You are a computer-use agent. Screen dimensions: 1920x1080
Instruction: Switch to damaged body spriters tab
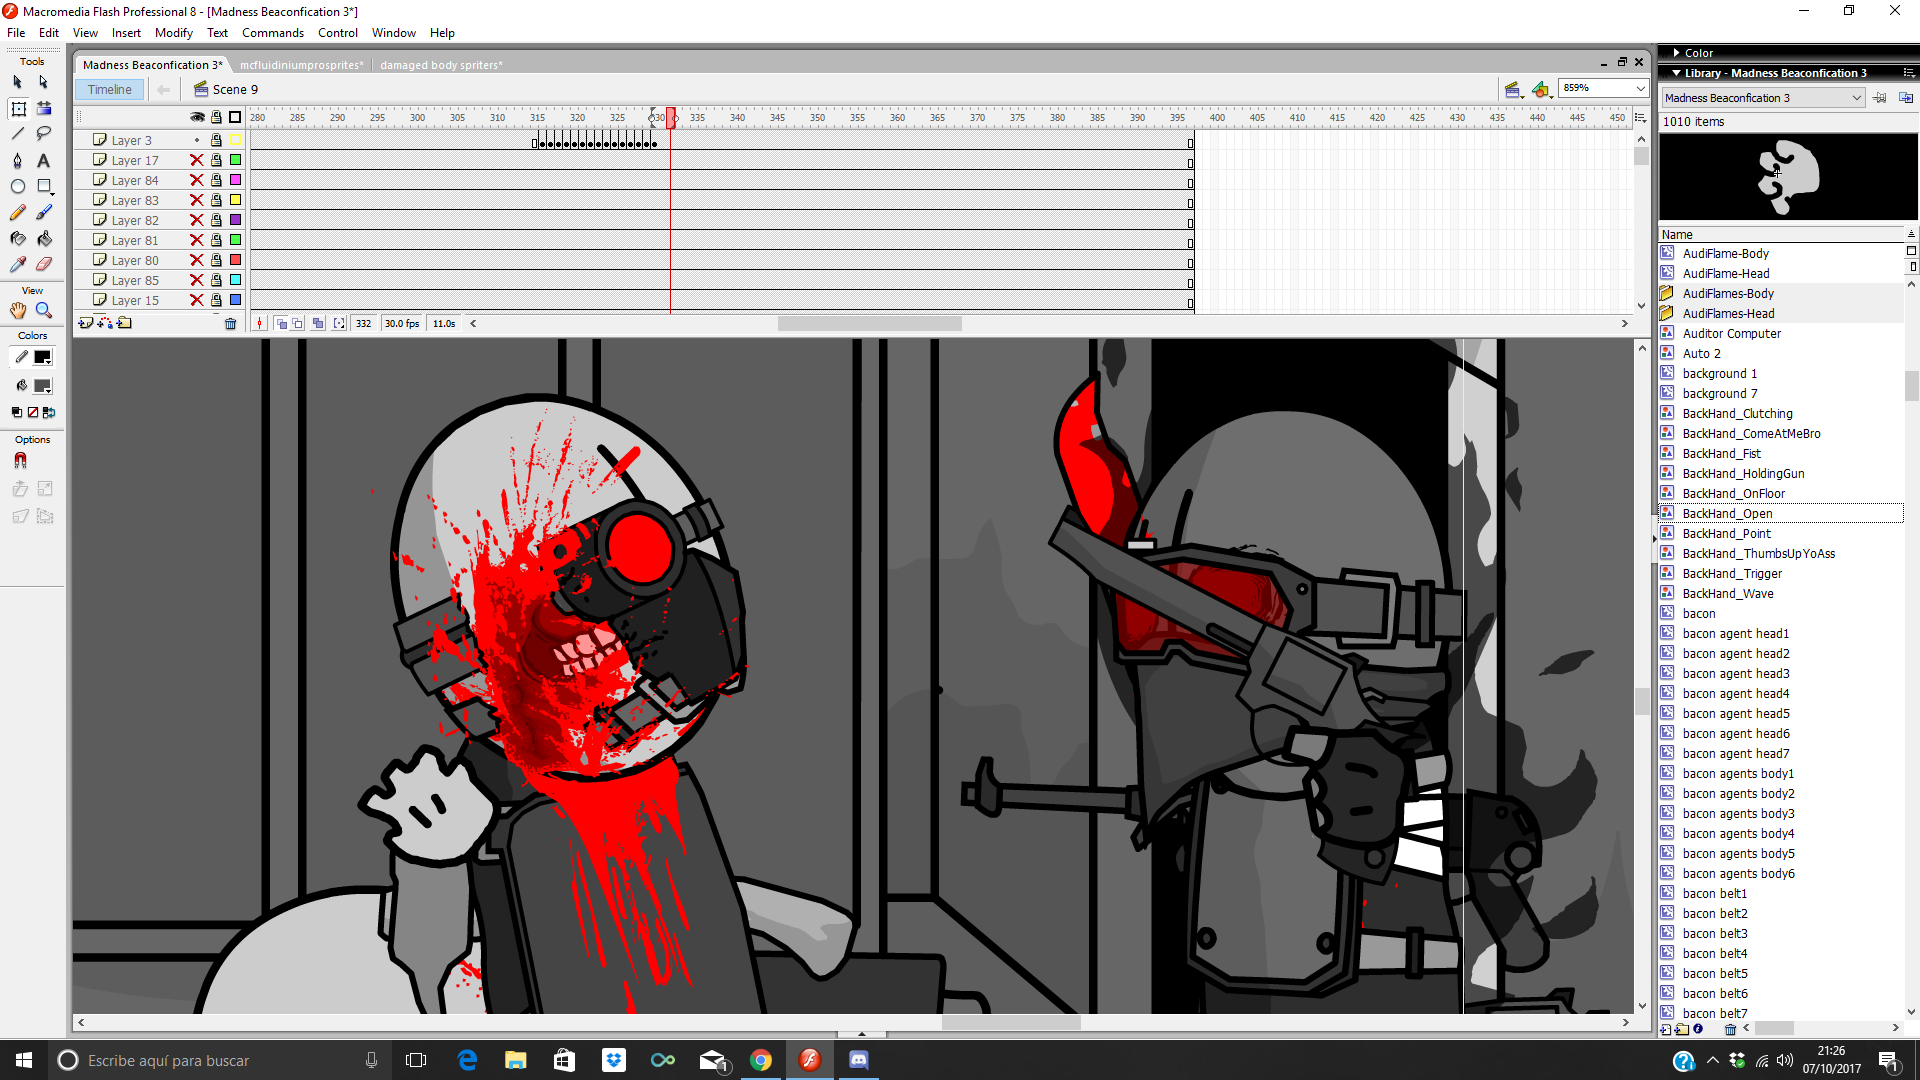(441, 65)
